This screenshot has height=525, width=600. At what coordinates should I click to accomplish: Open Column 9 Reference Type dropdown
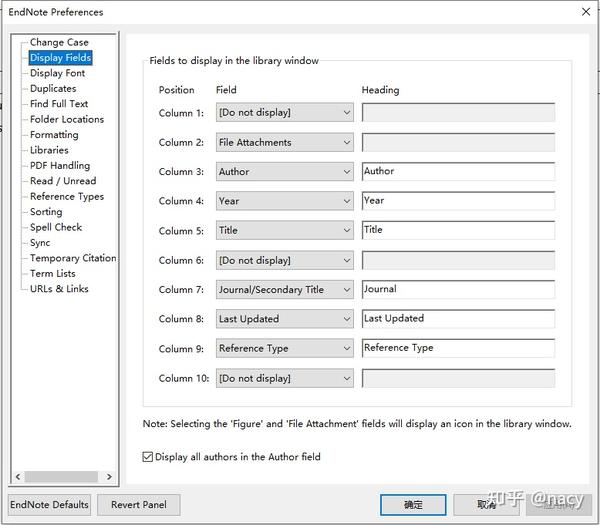tap(285, 349)
